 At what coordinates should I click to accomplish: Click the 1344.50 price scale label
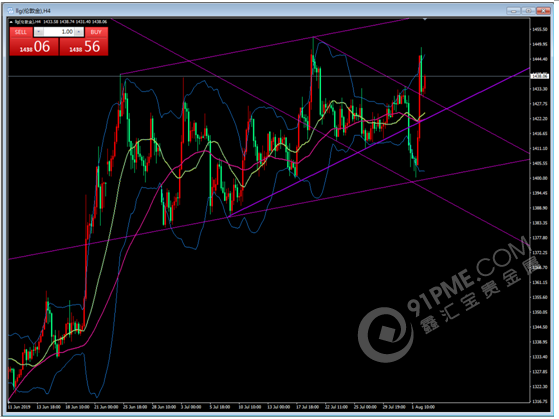(x=540, y=327)
